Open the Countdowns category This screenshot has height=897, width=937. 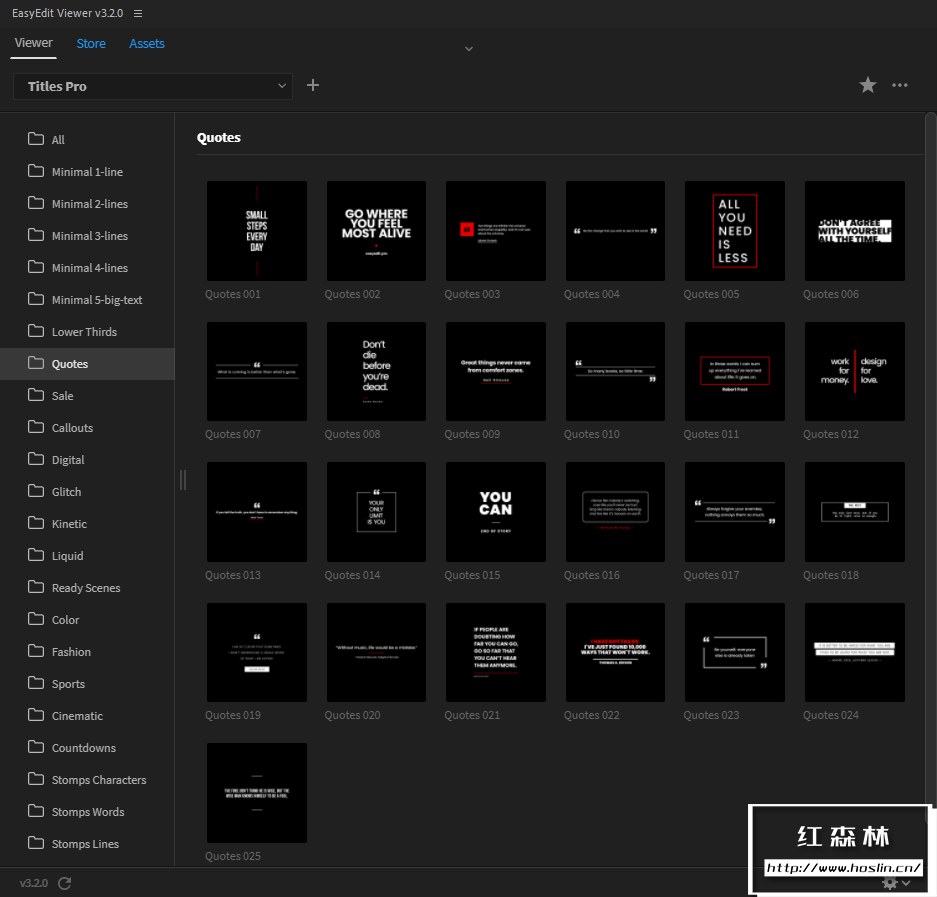click(x=83, y=748)
